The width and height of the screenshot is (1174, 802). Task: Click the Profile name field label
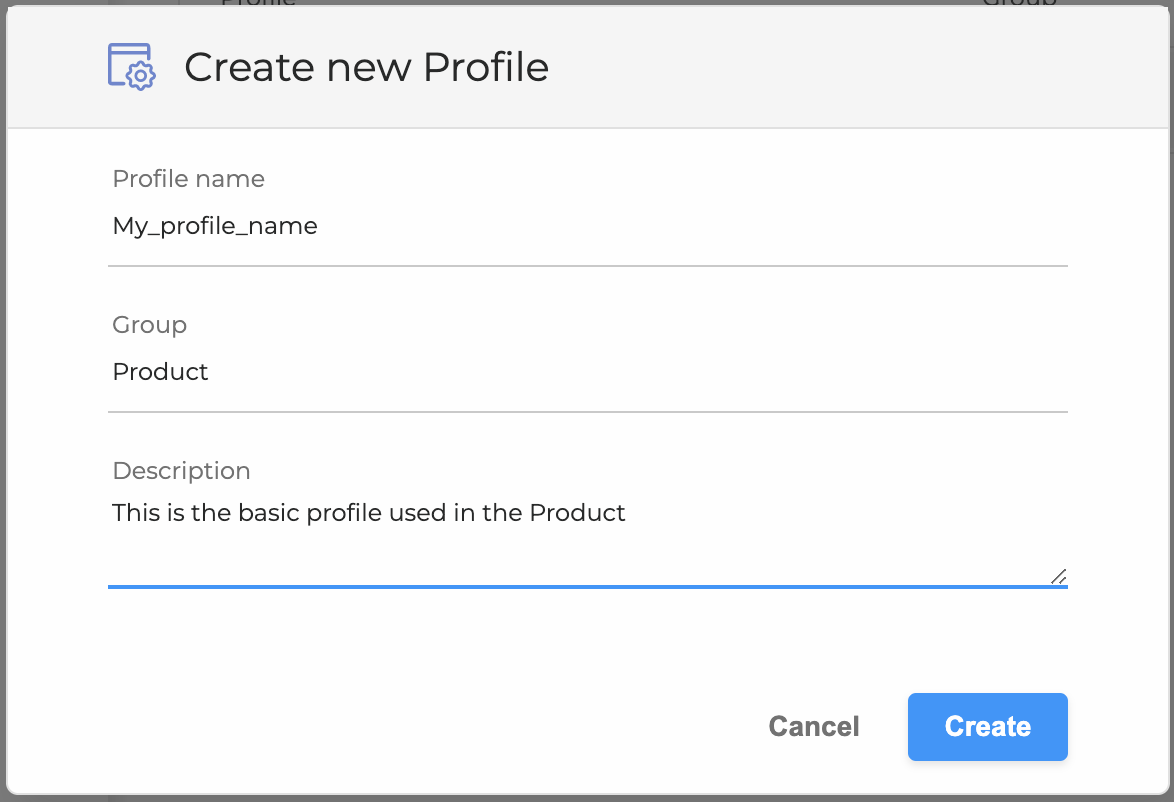coord(188,179)
